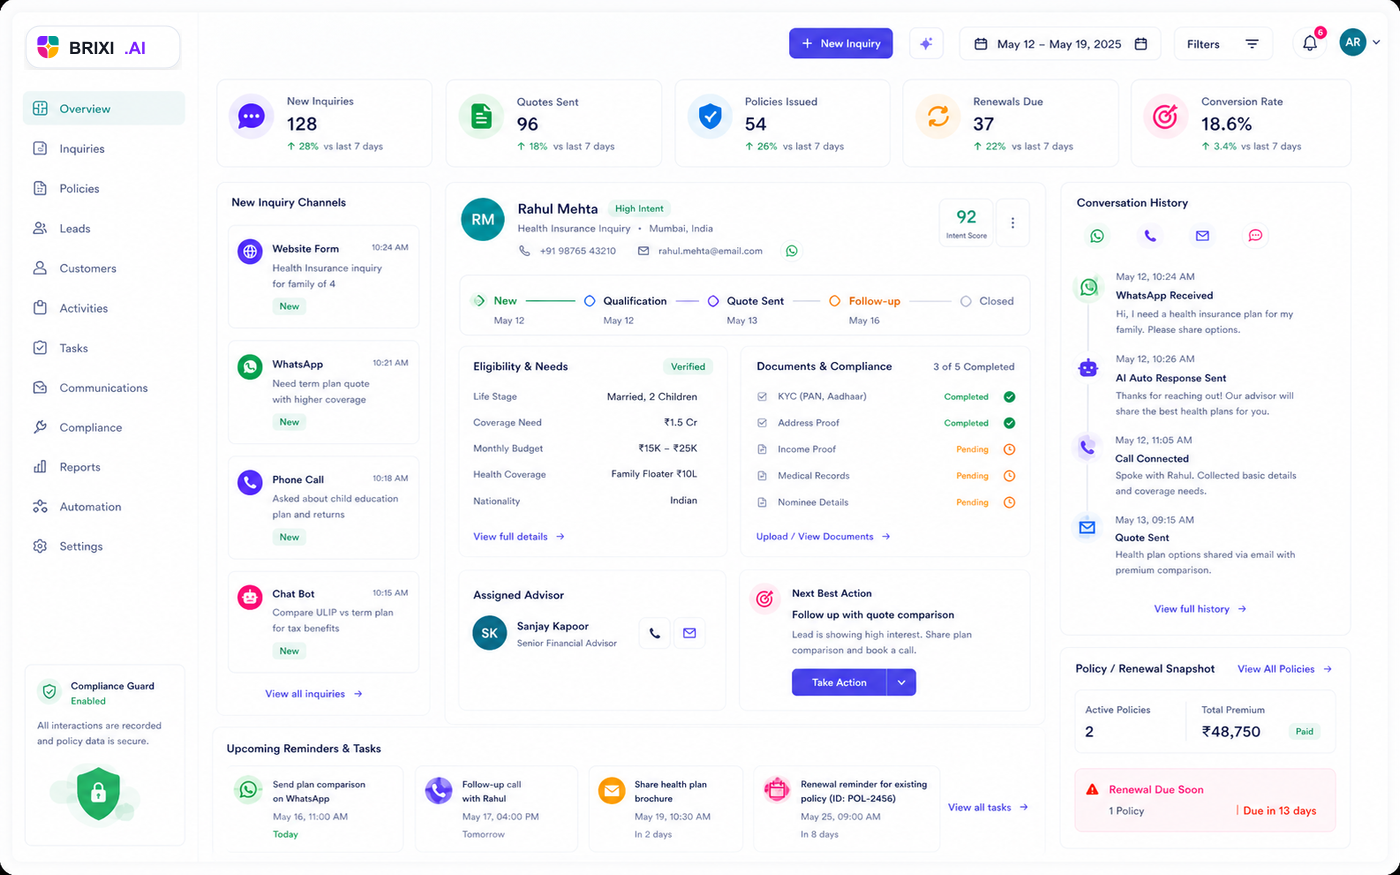
Task: Select the Follow-up stage marker
Action: 834,301
